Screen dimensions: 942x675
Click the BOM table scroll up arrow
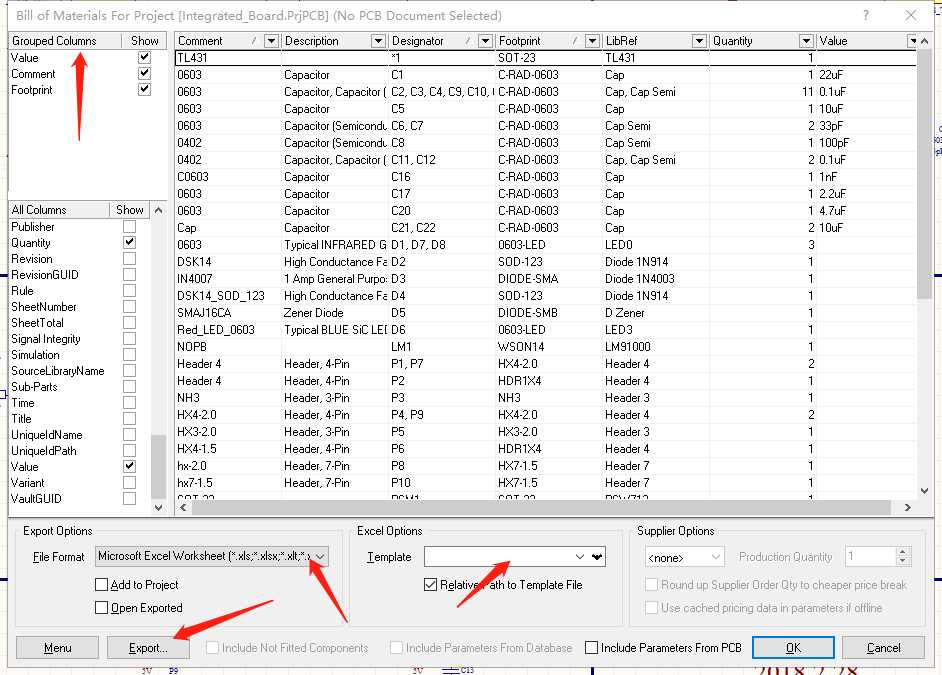tap(925, 41)
